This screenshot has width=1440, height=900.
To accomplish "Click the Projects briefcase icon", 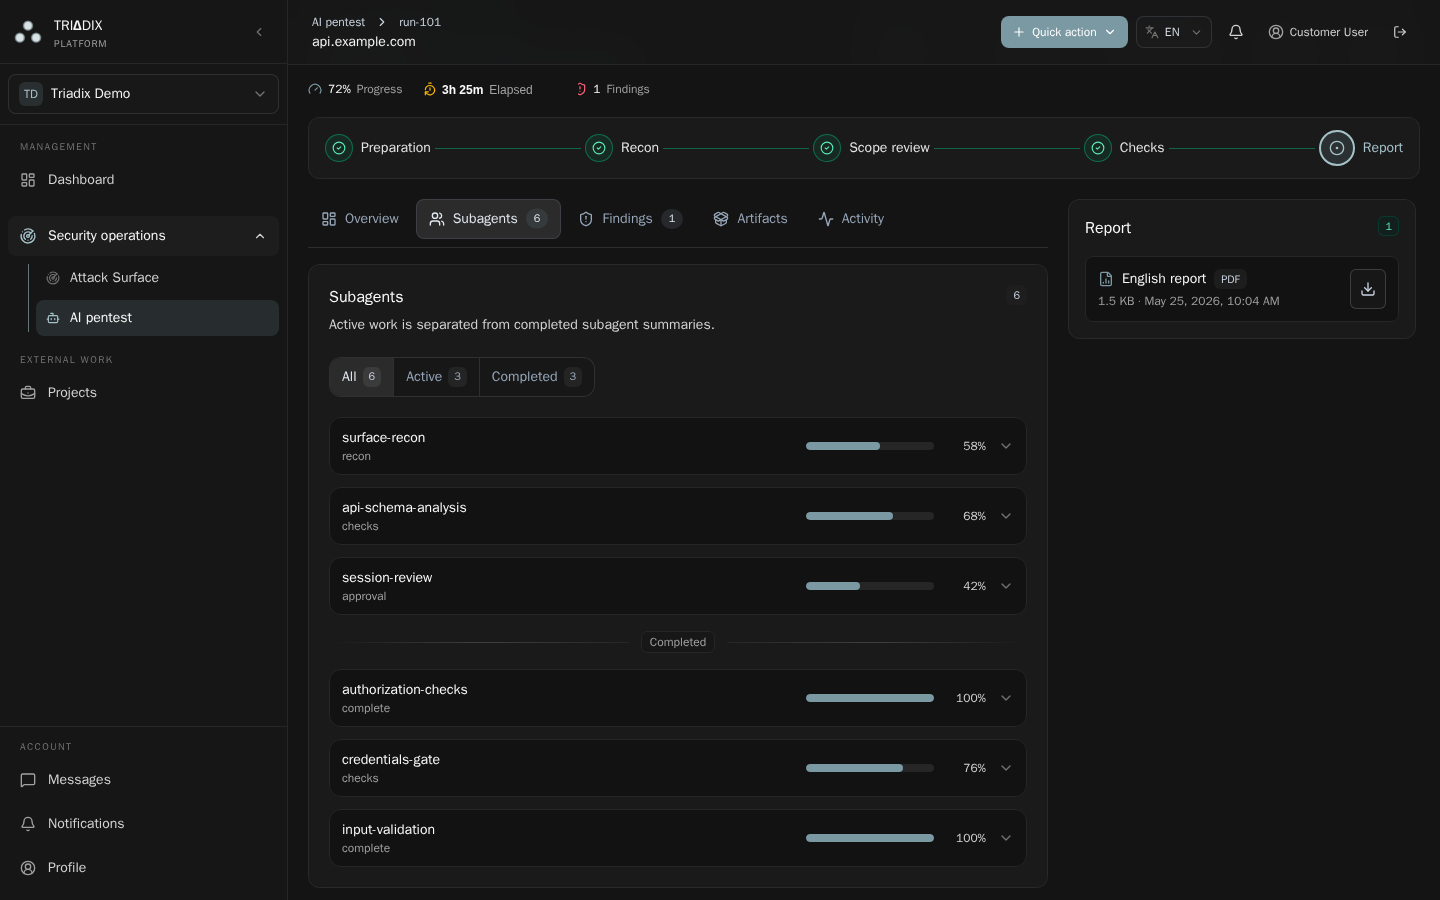I will pos(28,393).
